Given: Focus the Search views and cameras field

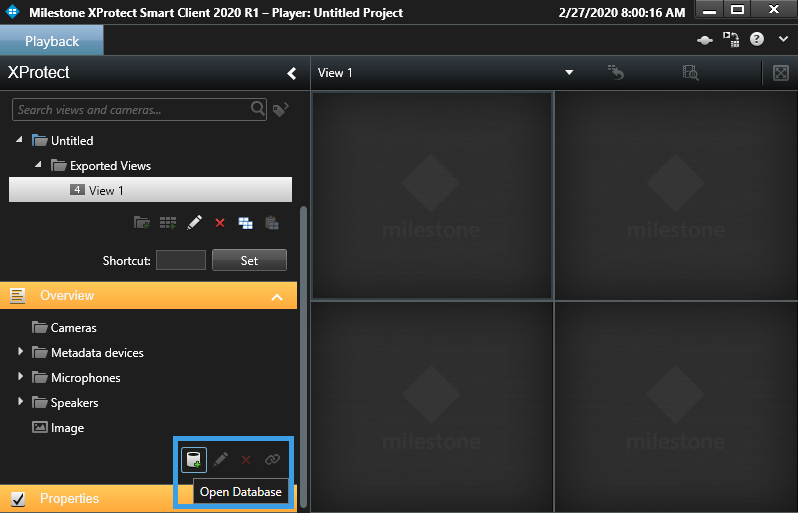Looking at the screenshot, I should [139, 109].
